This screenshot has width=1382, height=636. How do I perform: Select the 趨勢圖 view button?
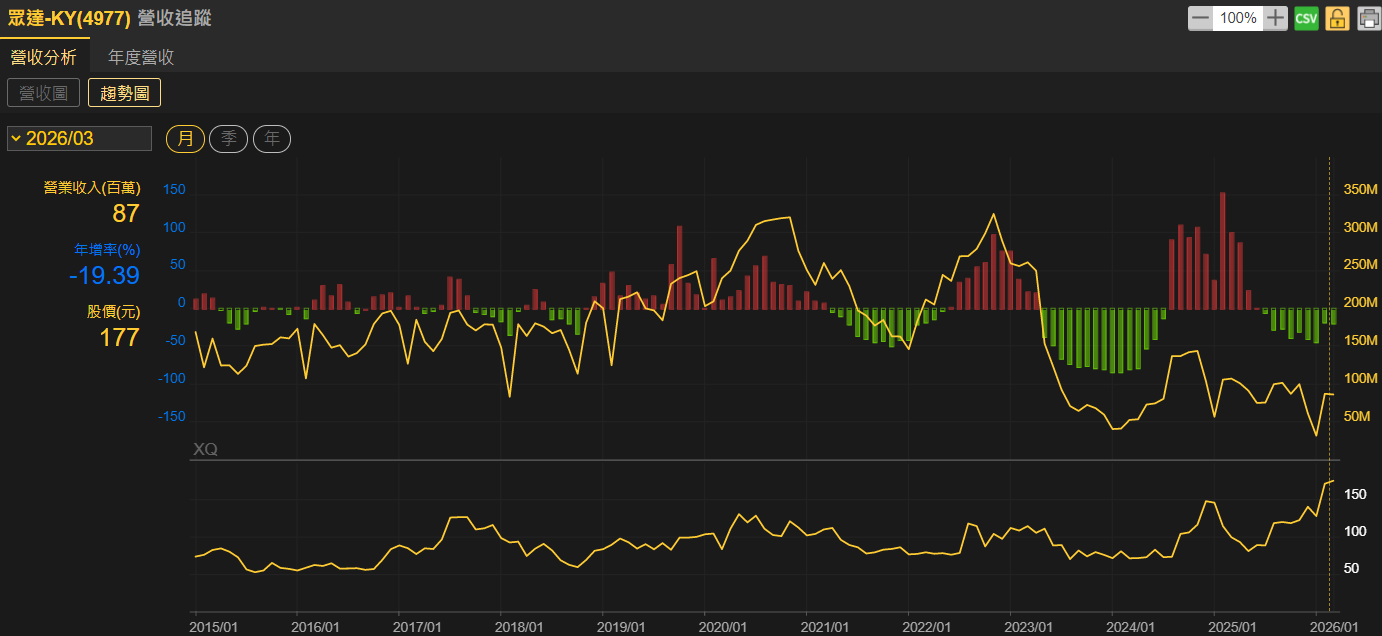coord(124,93)
